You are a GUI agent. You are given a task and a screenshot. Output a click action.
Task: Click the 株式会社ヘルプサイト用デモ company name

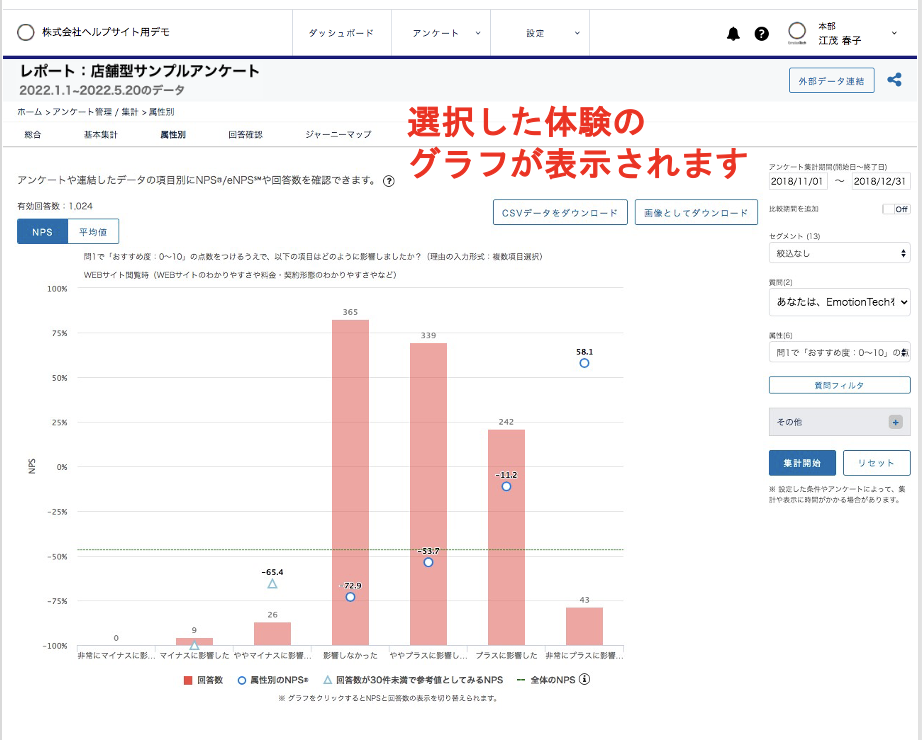106,32
